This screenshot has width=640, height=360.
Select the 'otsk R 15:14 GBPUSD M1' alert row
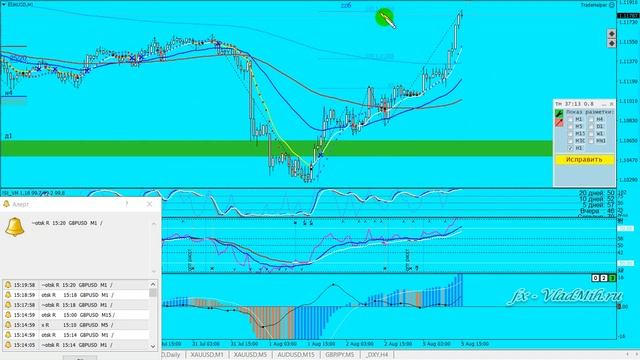76,335
